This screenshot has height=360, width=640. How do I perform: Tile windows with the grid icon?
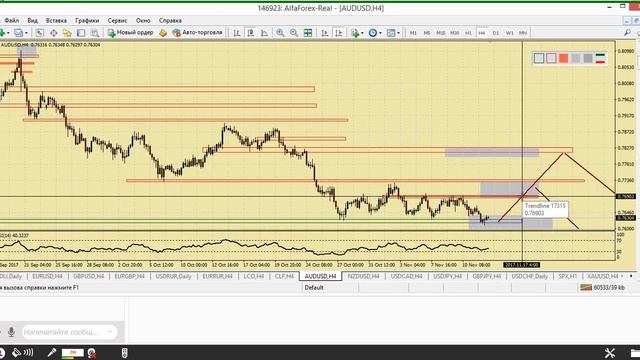[308, 33]
